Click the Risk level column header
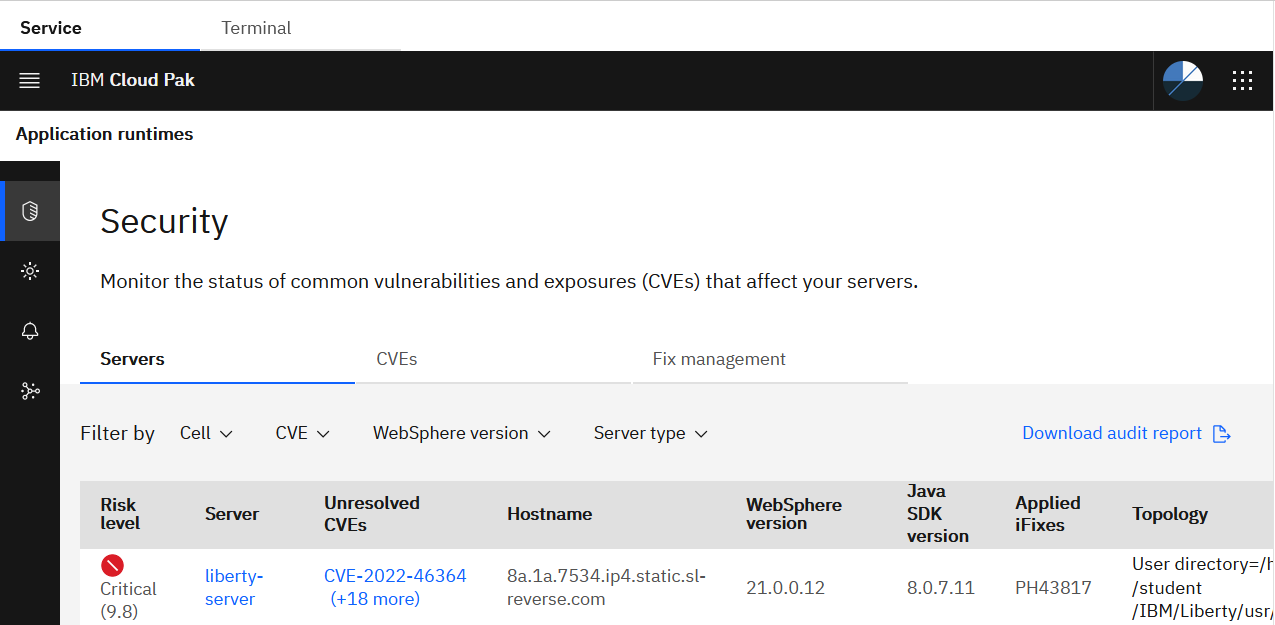 (x=120, y=514)
